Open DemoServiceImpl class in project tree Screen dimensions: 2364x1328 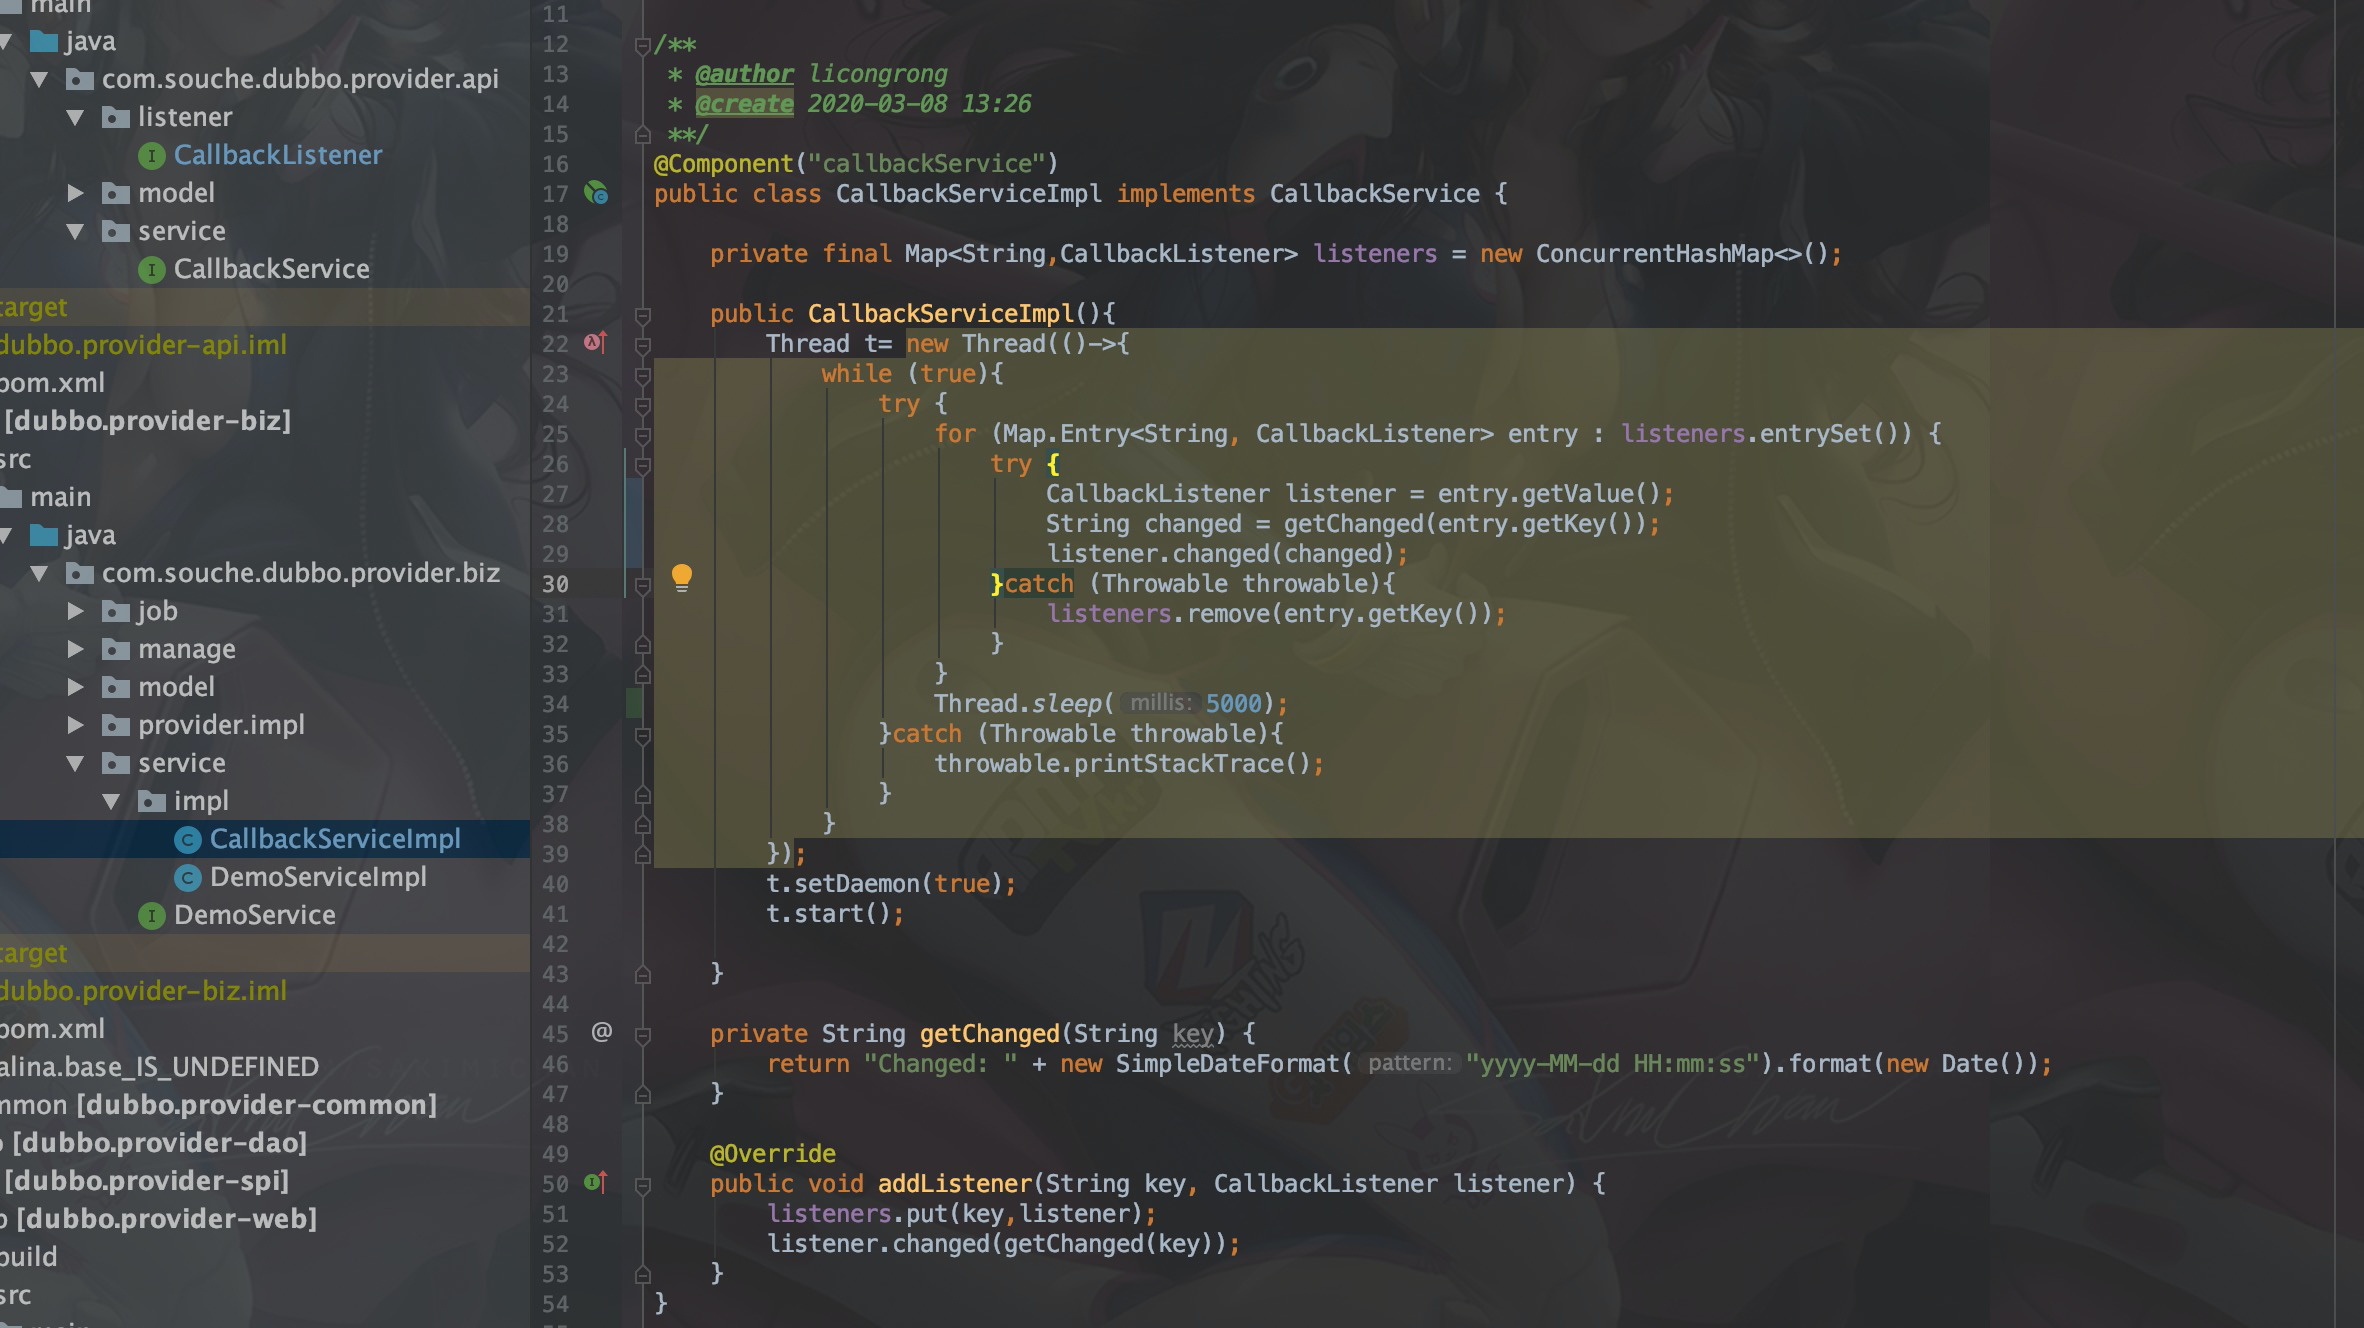(x=317, y=877)
